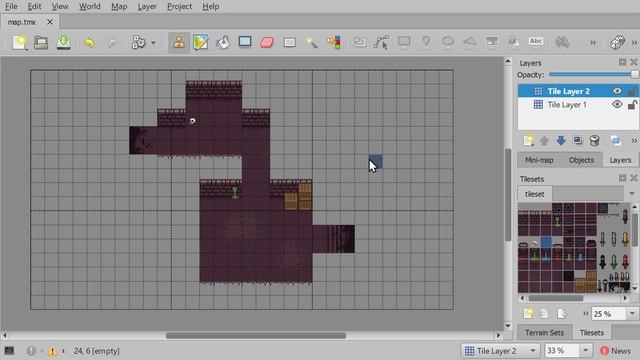Choose the Insert Tile object tool
The image size is (640, 360).
tap(492, 42)
